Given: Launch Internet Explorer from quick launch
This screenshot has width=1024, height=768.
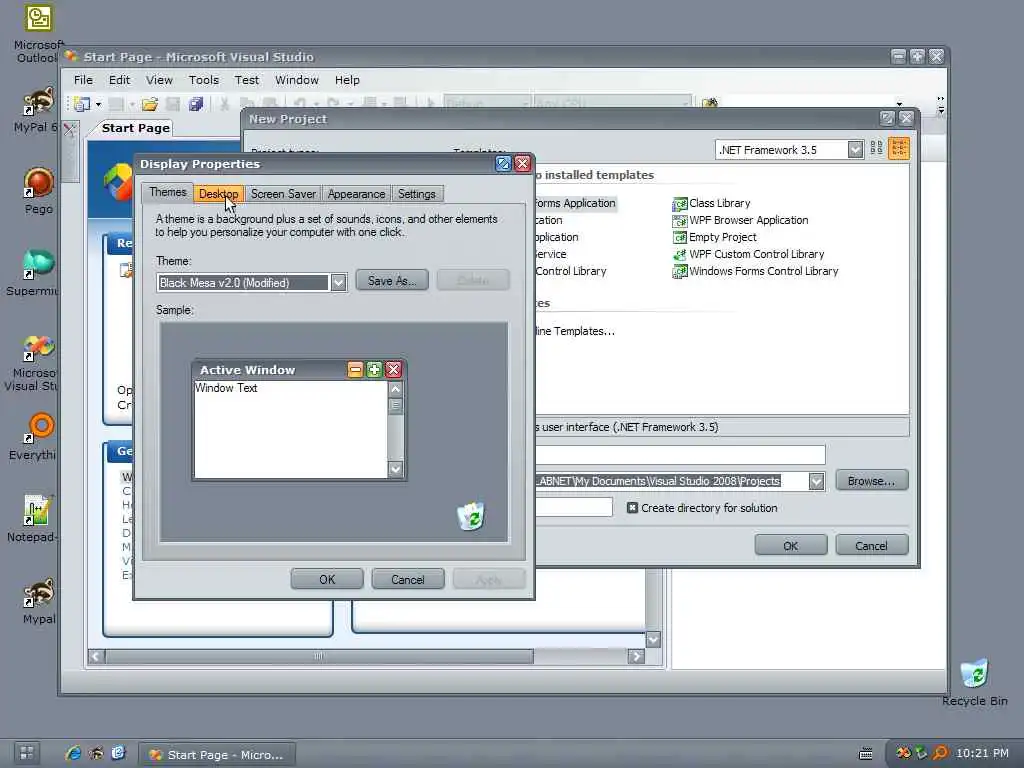Looking at the screenshot, I should [73, 754].
